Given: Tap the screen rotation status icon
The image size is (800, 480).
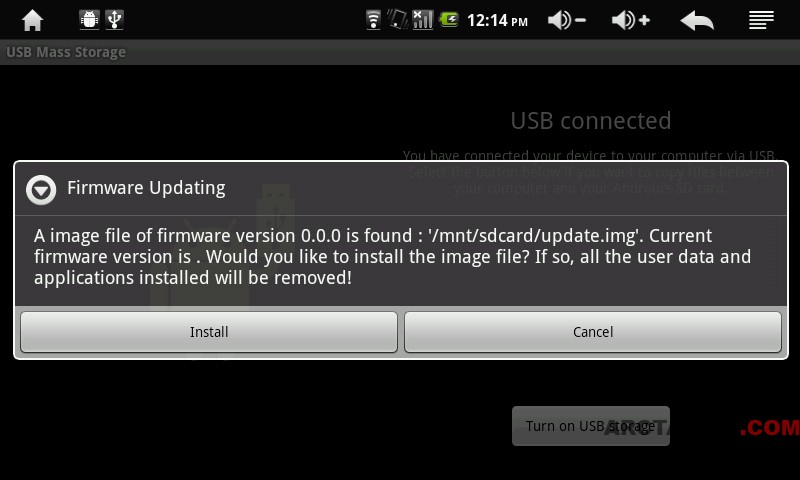Looking at the screenshot, I should coord(397,20).
